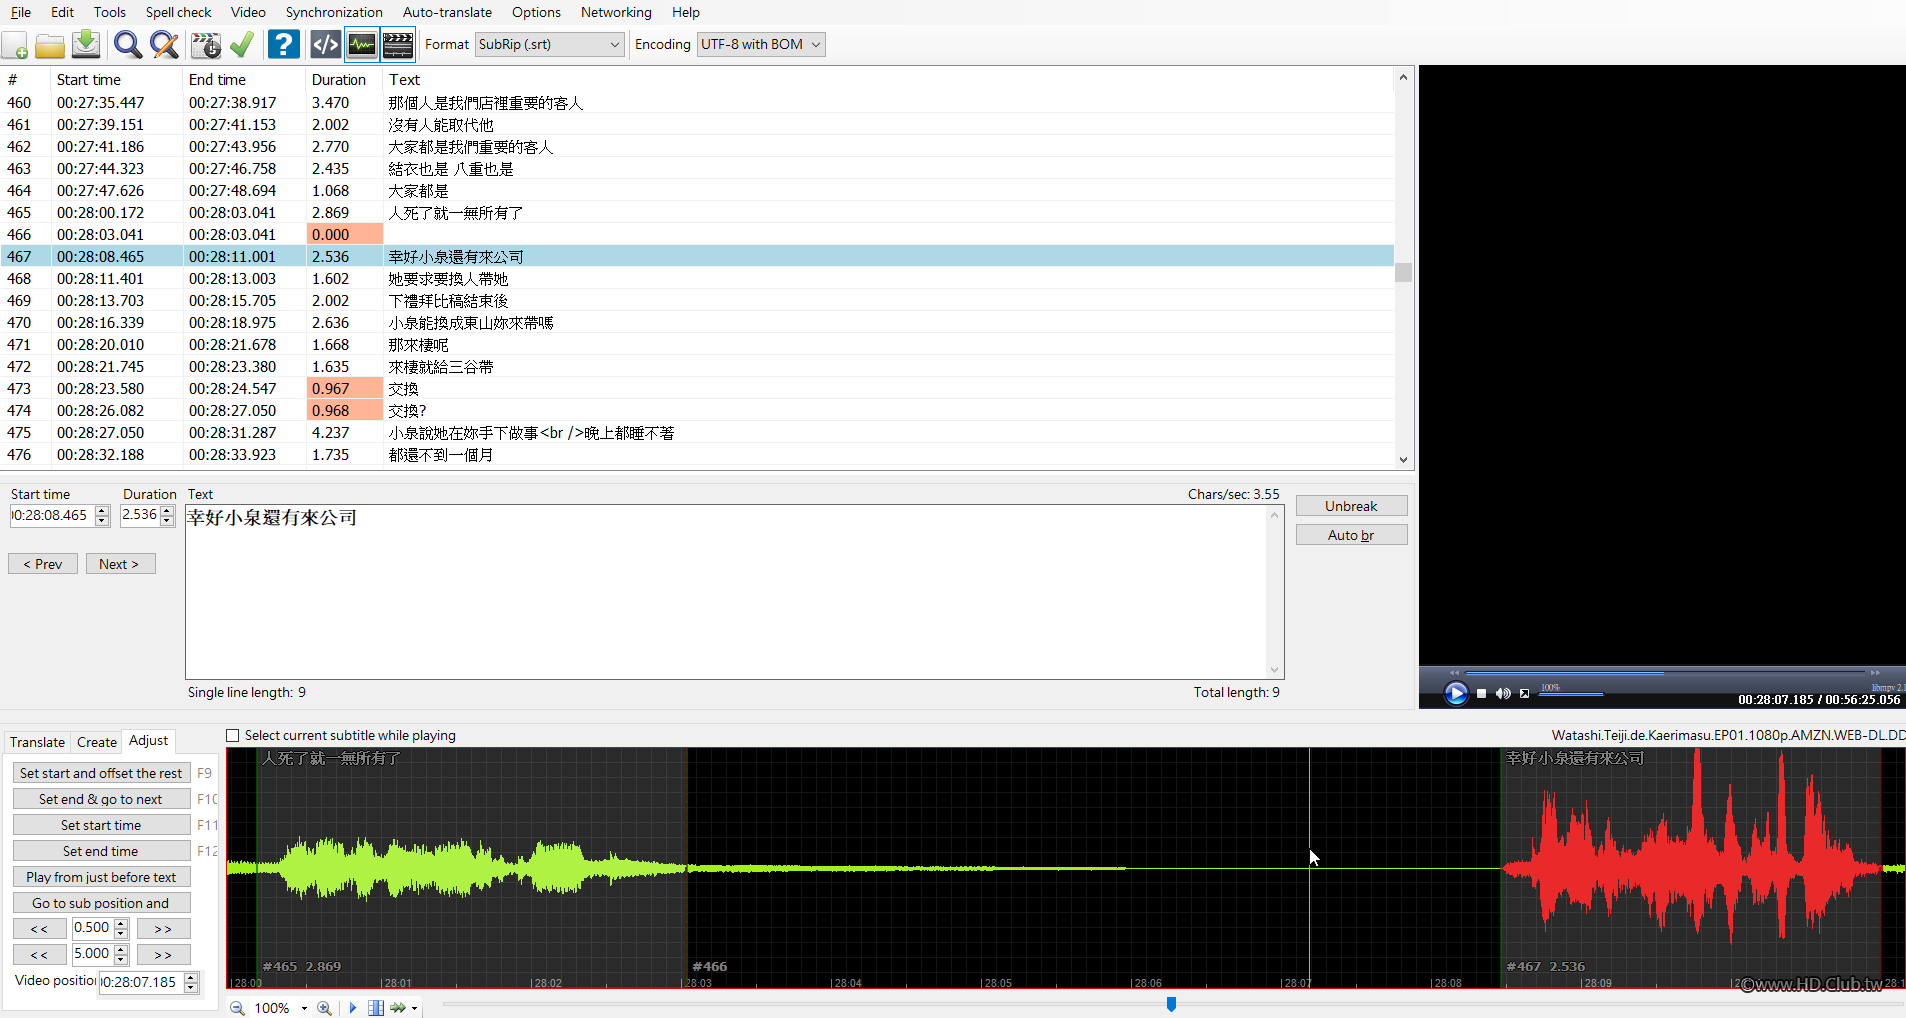Adjust the video player volume slider
Viewport: 1906px width, 1018px height.
point(1572,693)
